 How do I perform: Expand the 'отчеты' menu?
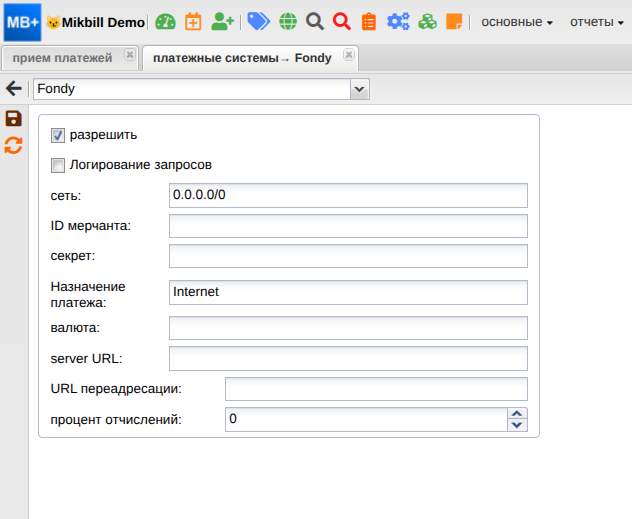coord(597,22)
